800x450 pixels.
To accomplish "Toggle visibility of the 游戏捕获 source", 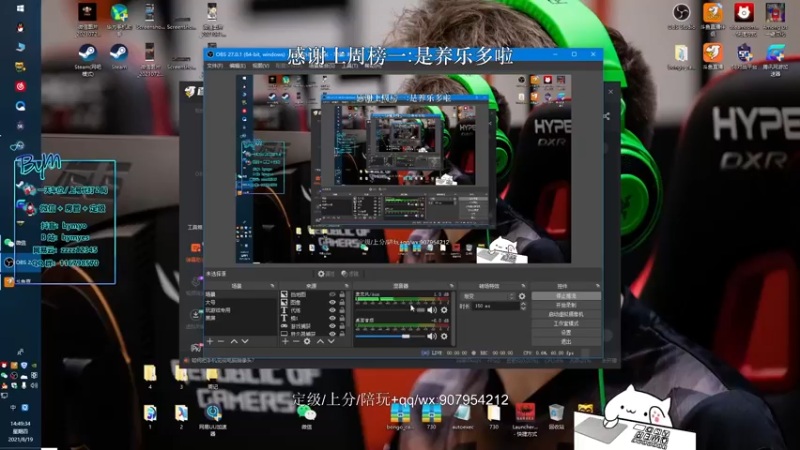I will (x=332, y=326).
